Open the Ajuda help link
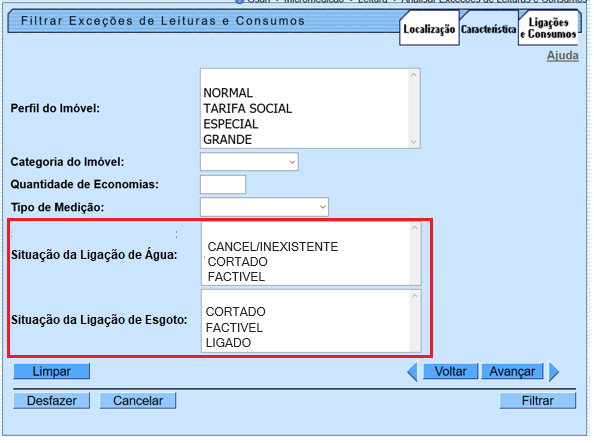Viewport: 594px width, 443px height. click(563, 56)
